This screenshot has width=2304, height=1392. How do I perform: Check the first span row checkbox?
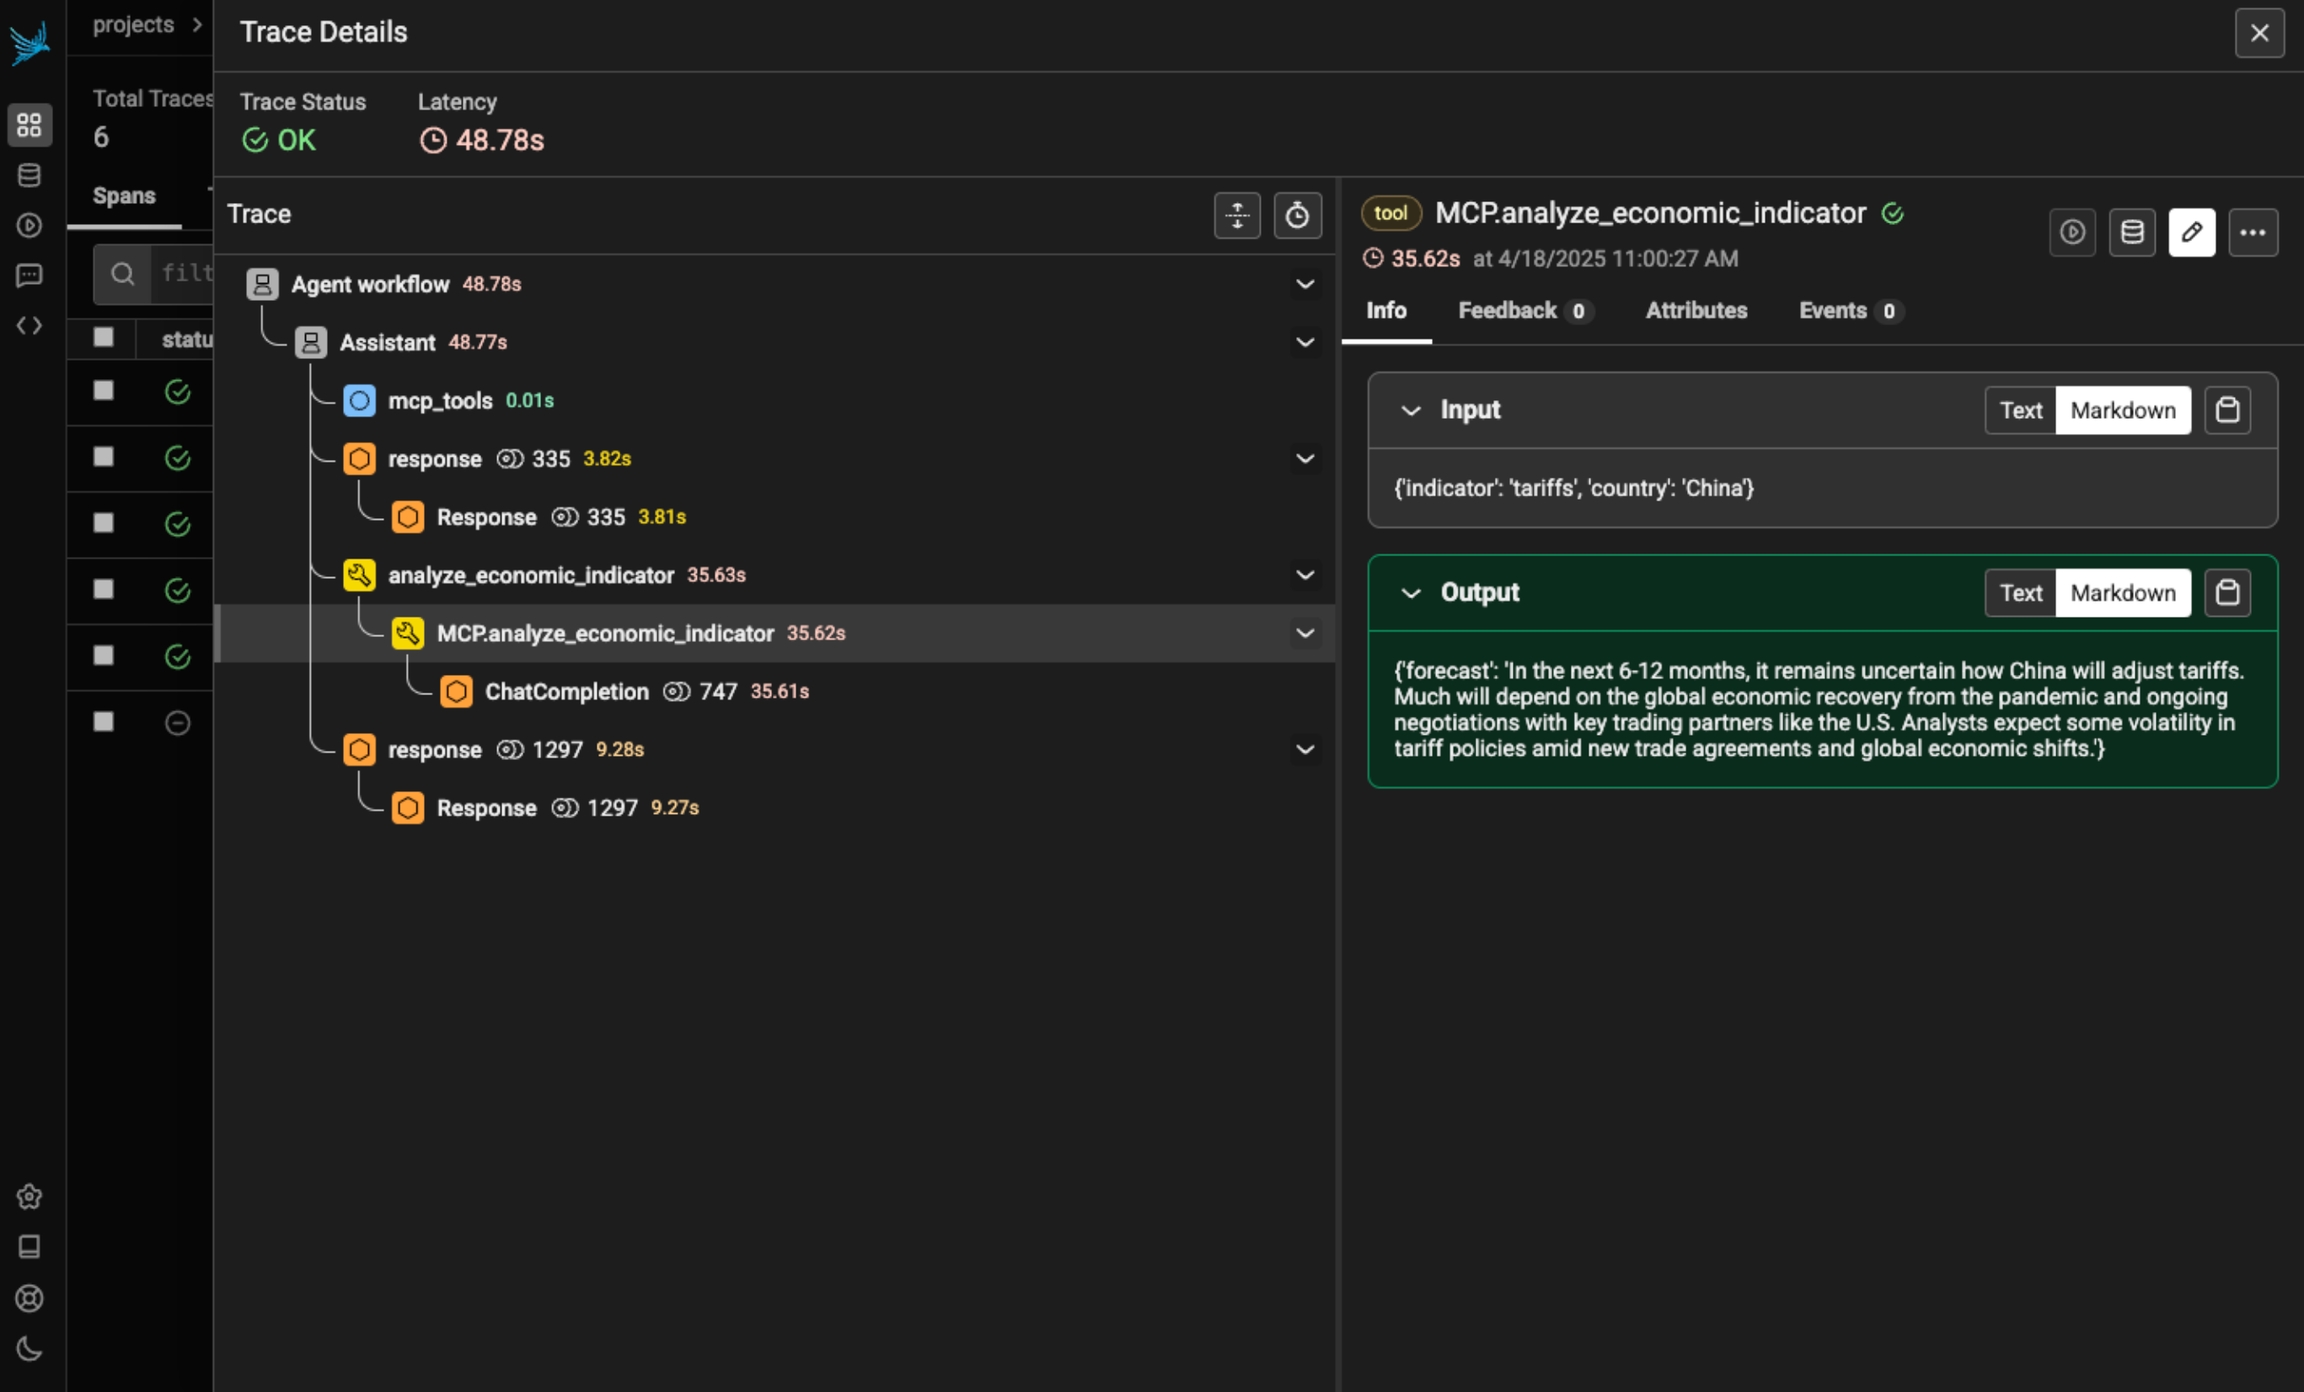click(103, 391)
